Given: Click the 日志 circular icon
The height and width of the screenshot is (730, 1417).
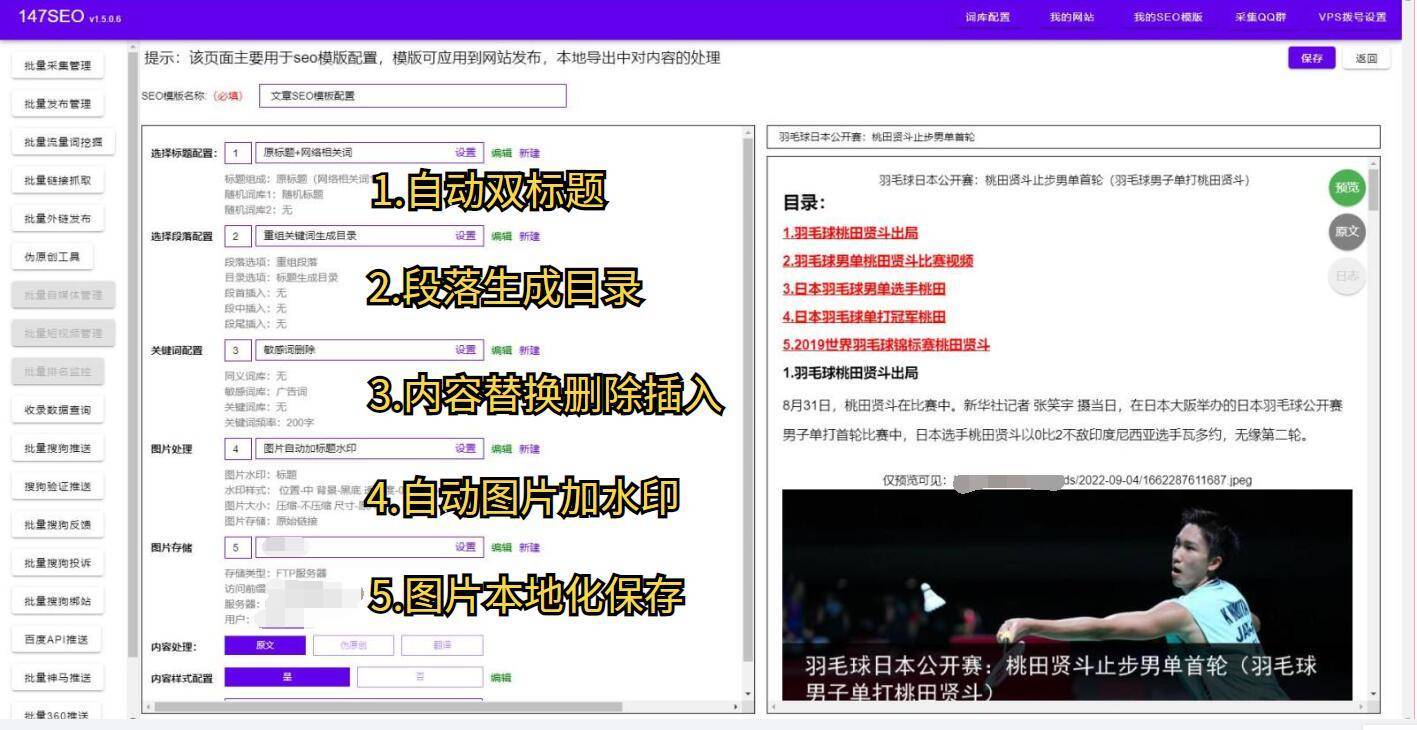Looking at the screenshot, I should (1346, 274).
